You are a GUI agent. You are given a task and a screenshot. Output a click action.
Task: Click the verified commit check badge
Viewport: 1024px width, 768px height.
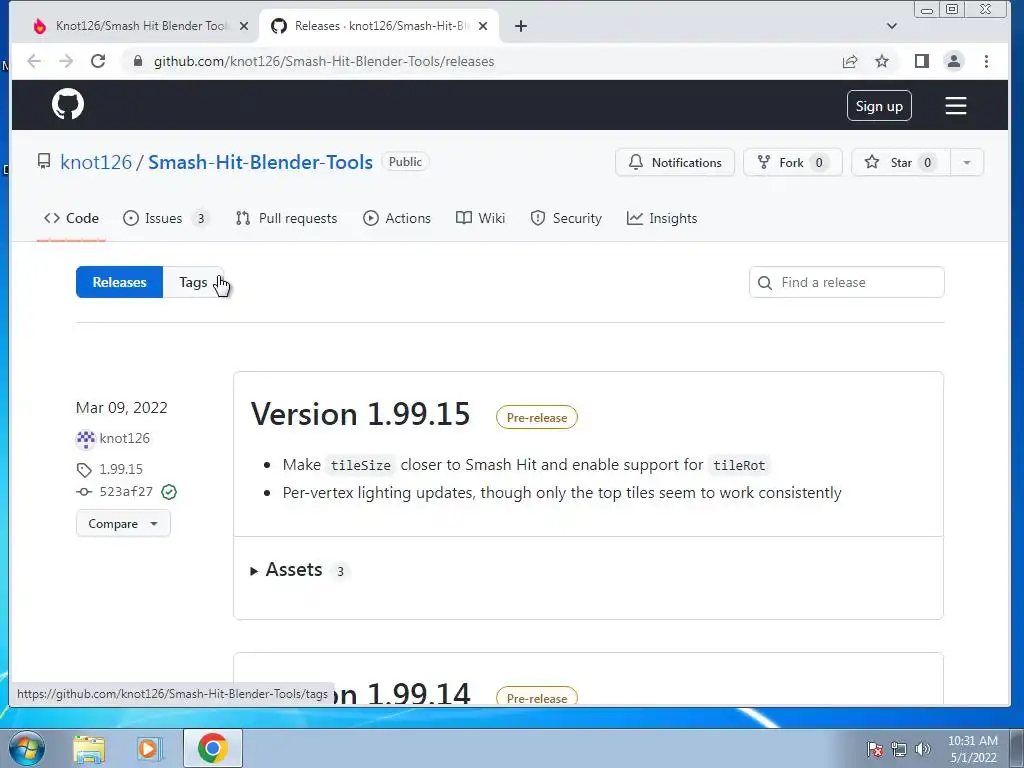click(x=169, y=492)
